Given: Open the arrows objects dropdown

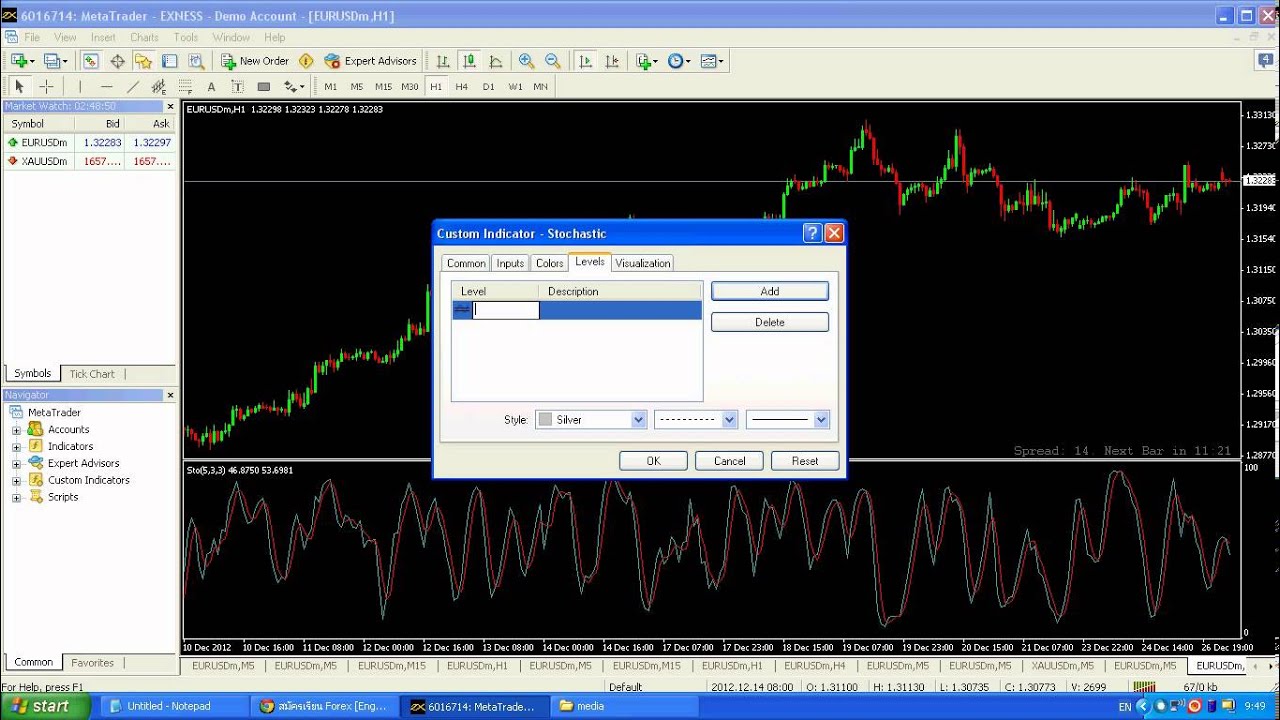Looking at the screenshot, I should tap(294, 87).
